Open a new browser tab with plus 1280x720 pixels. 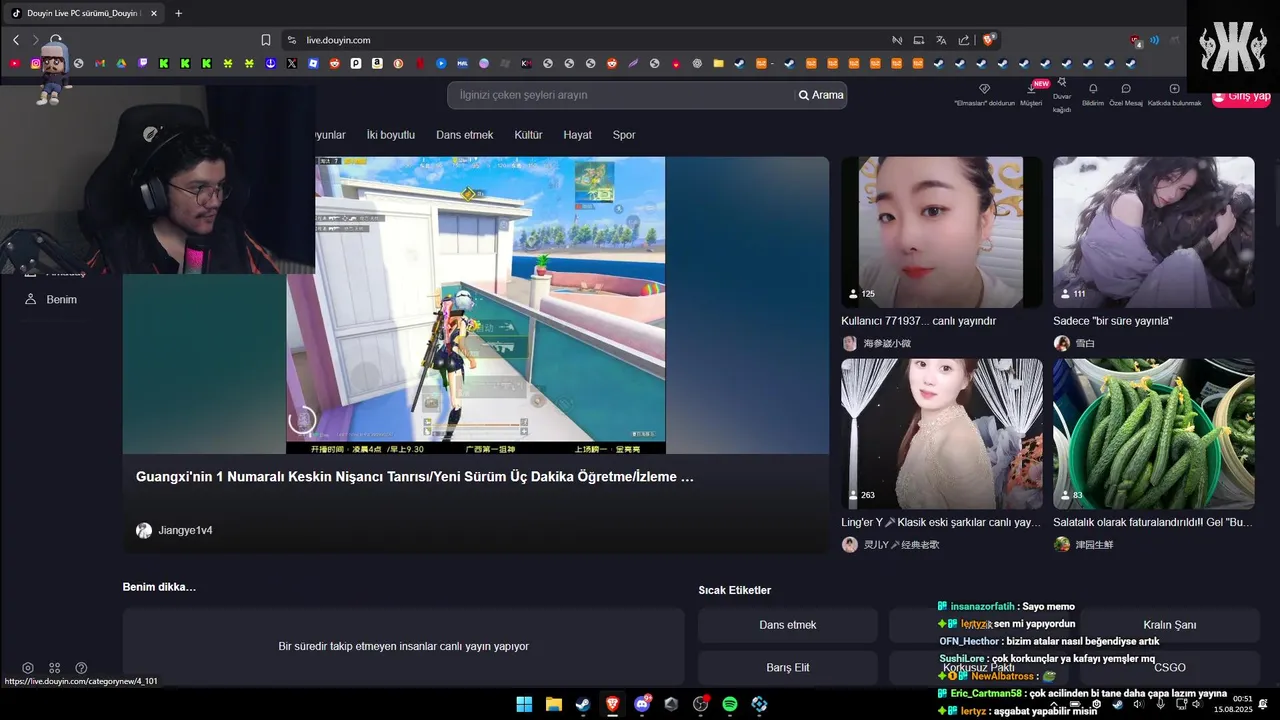(179, 13)
